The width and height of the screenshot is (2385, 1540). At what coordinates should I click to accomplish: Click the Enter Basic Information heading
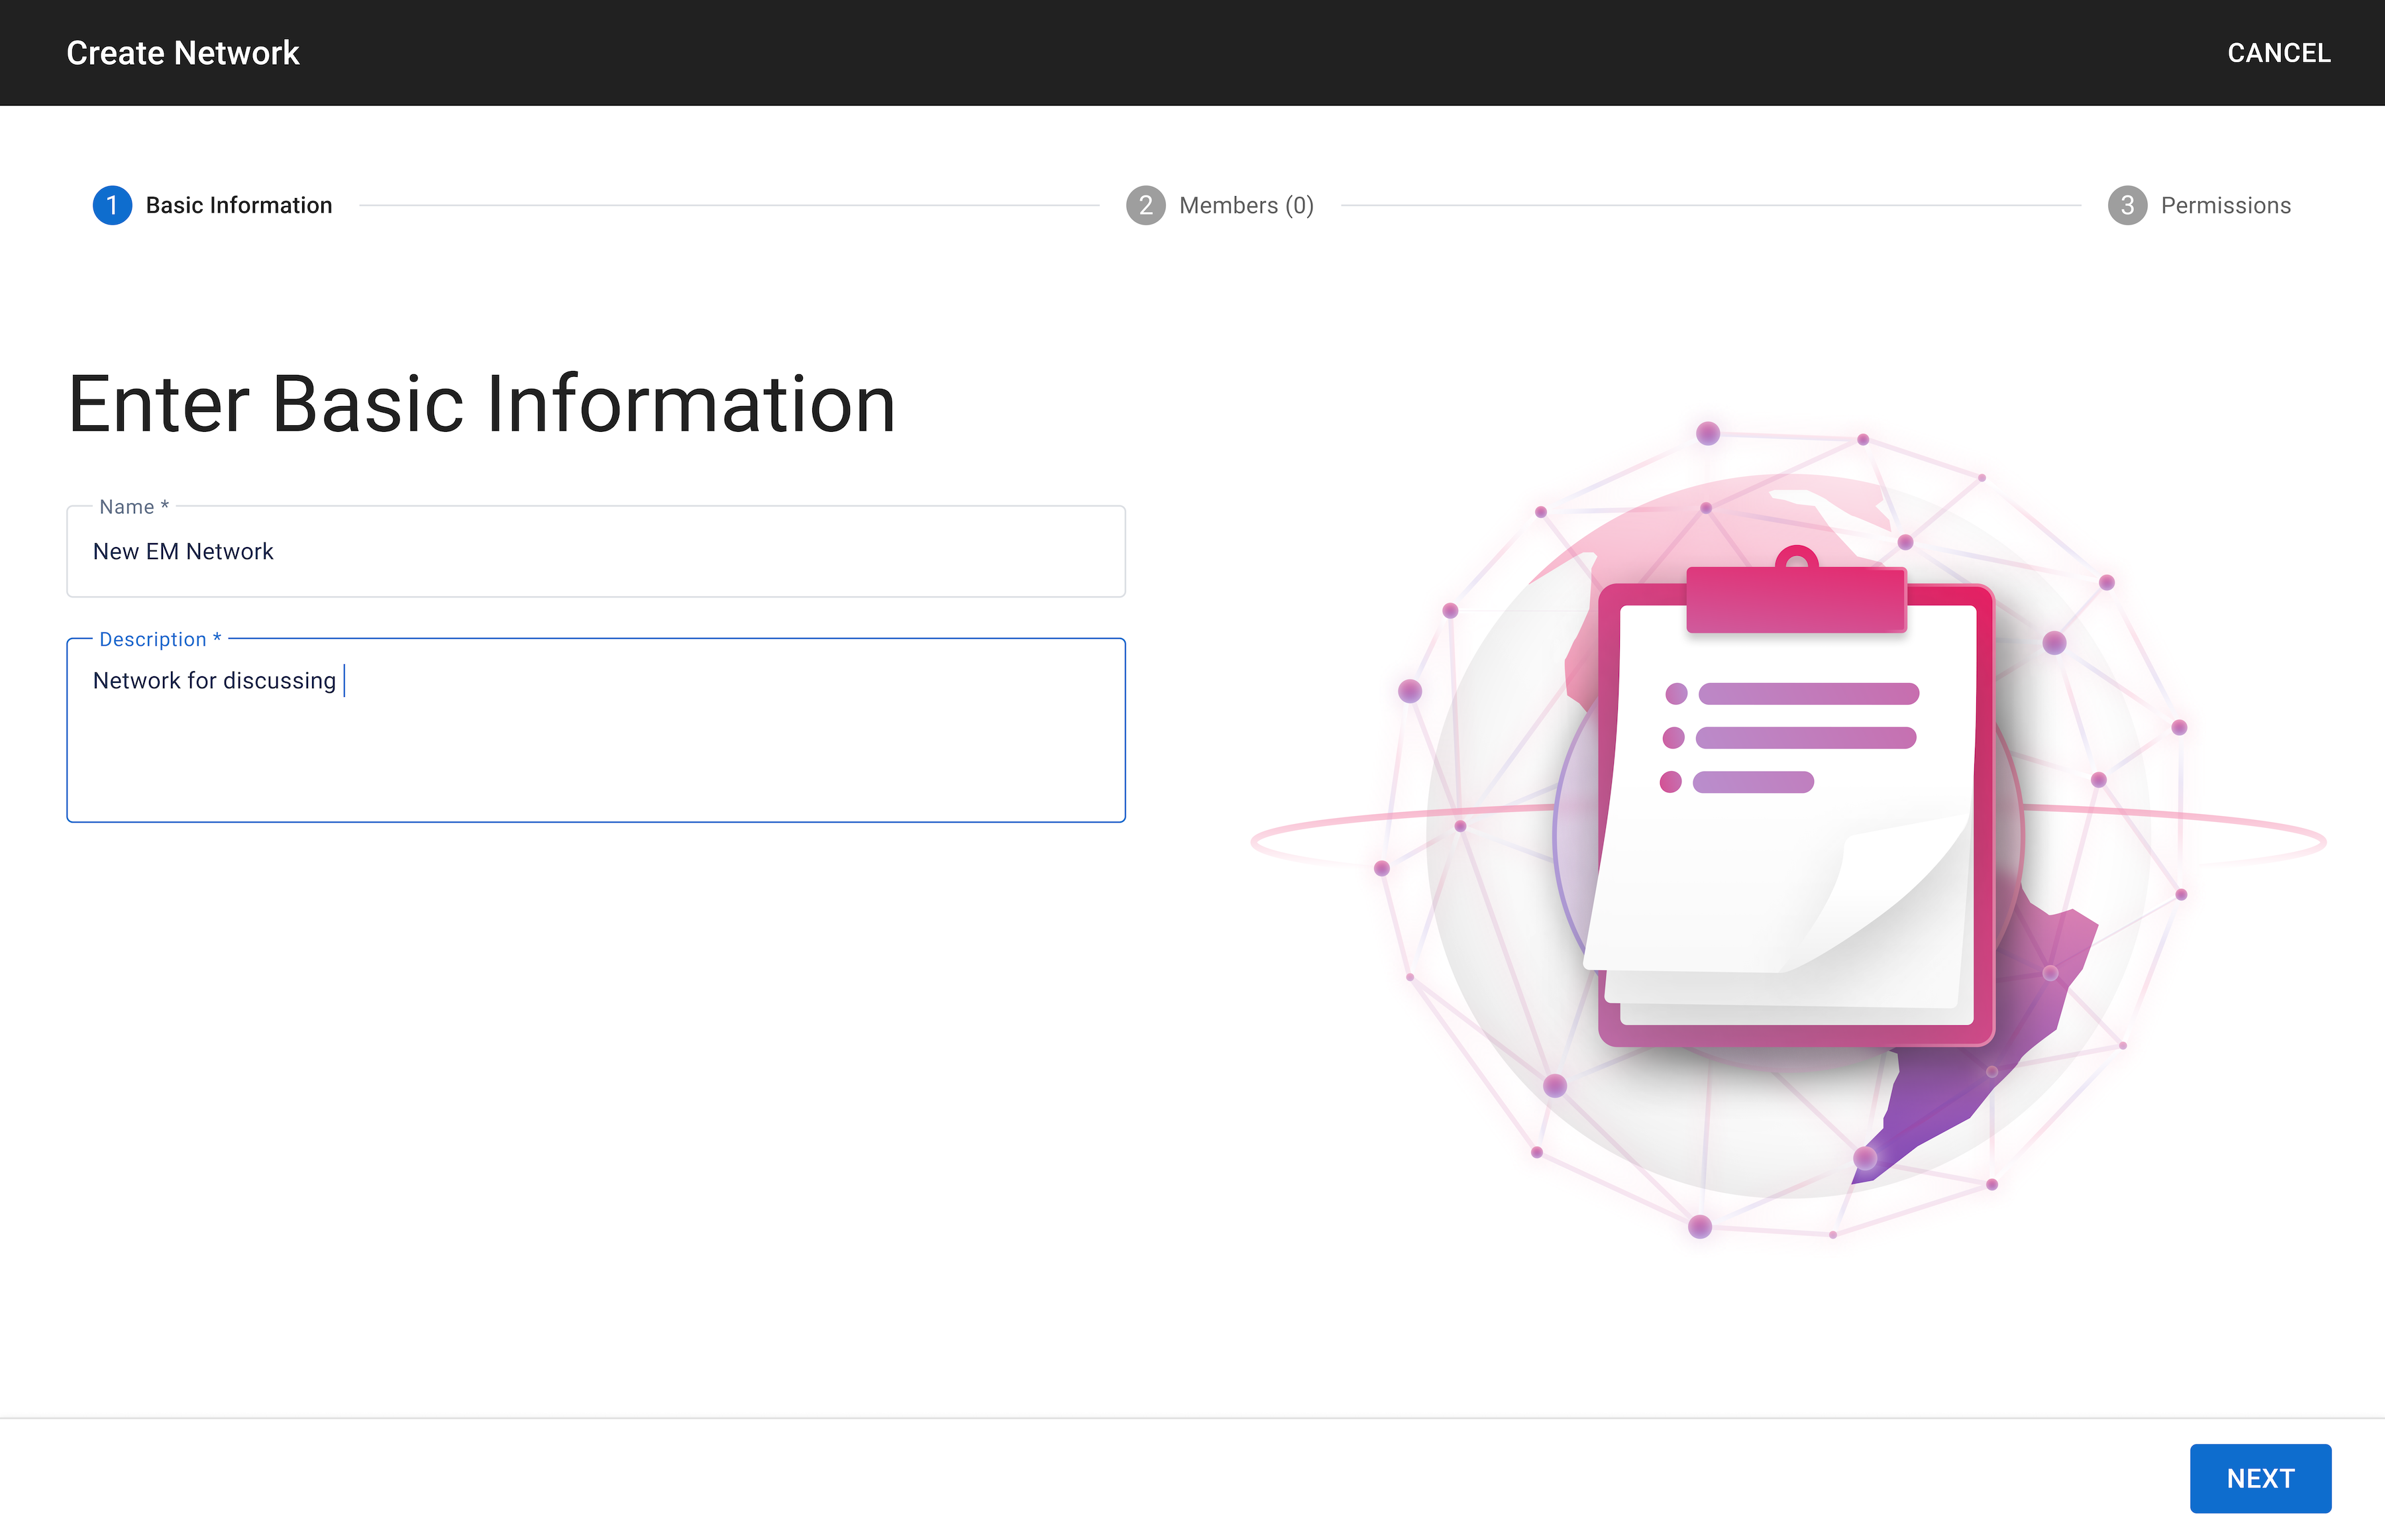[x=481, y=404]
